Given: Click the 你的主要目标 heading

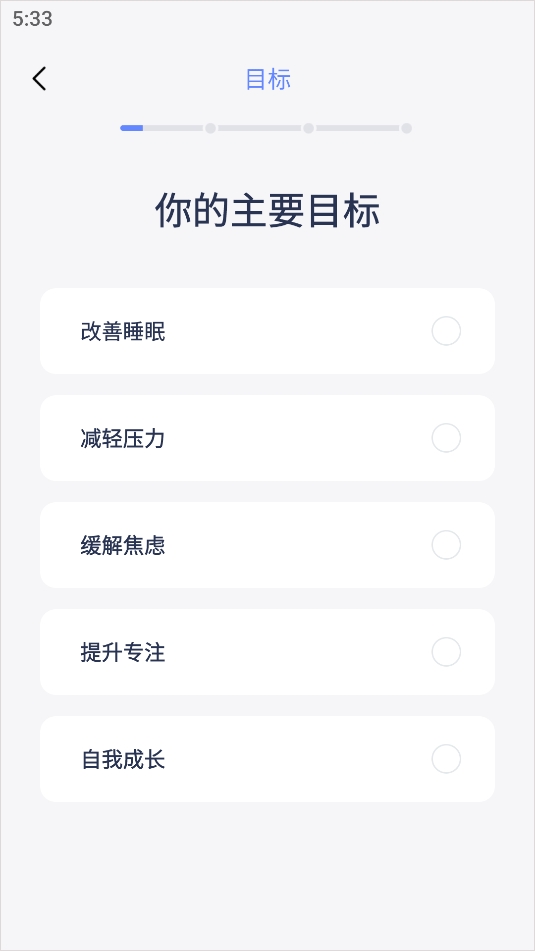Looking at the screenshot, I should 268,210.
